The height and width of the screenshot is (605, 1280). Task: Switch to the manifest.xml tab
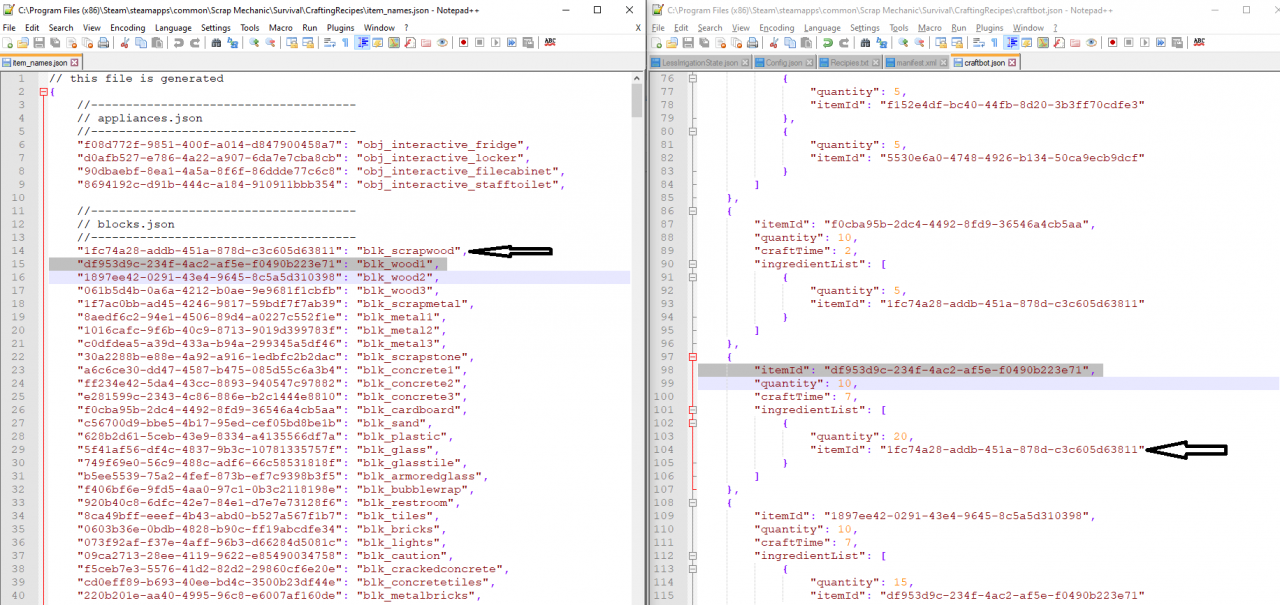click(x=915, y=62)
